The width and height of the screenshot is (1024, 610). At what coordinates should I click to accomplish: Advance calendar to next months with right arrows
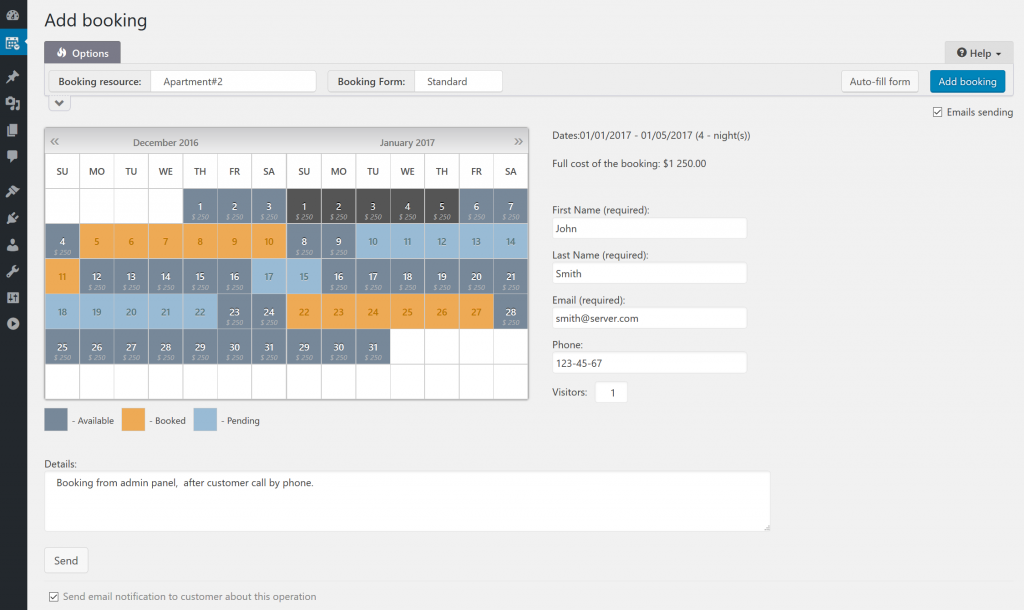518,141
